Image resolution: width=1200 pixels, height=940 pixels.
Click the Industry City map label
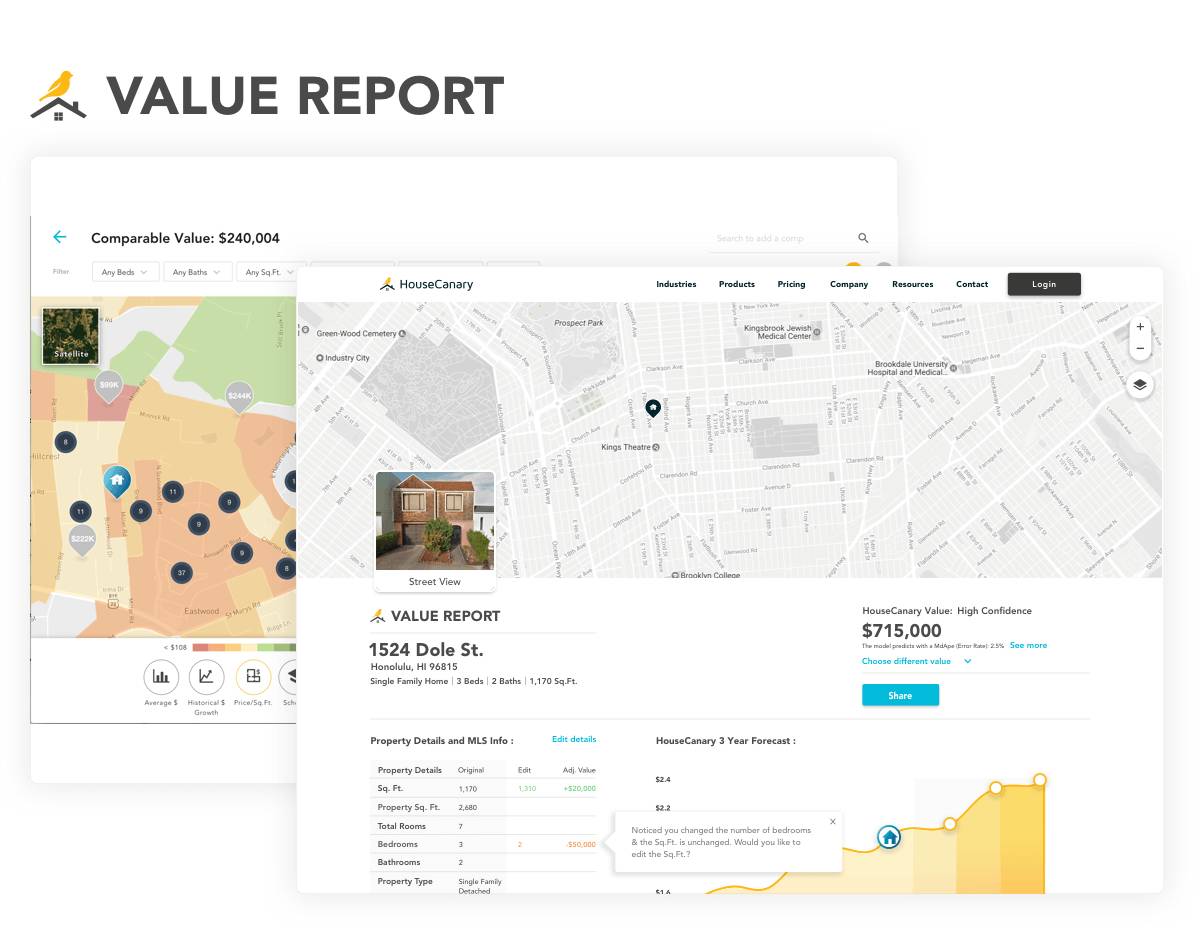(x=343, y=357)
